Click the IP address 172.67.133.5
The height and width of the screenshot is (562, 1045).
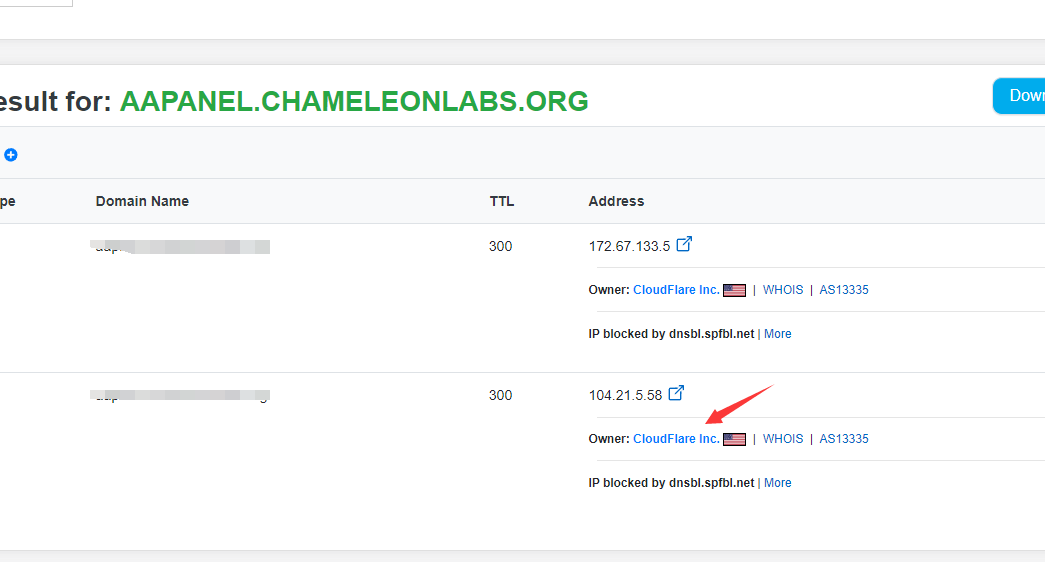click(x=629, y=246)
